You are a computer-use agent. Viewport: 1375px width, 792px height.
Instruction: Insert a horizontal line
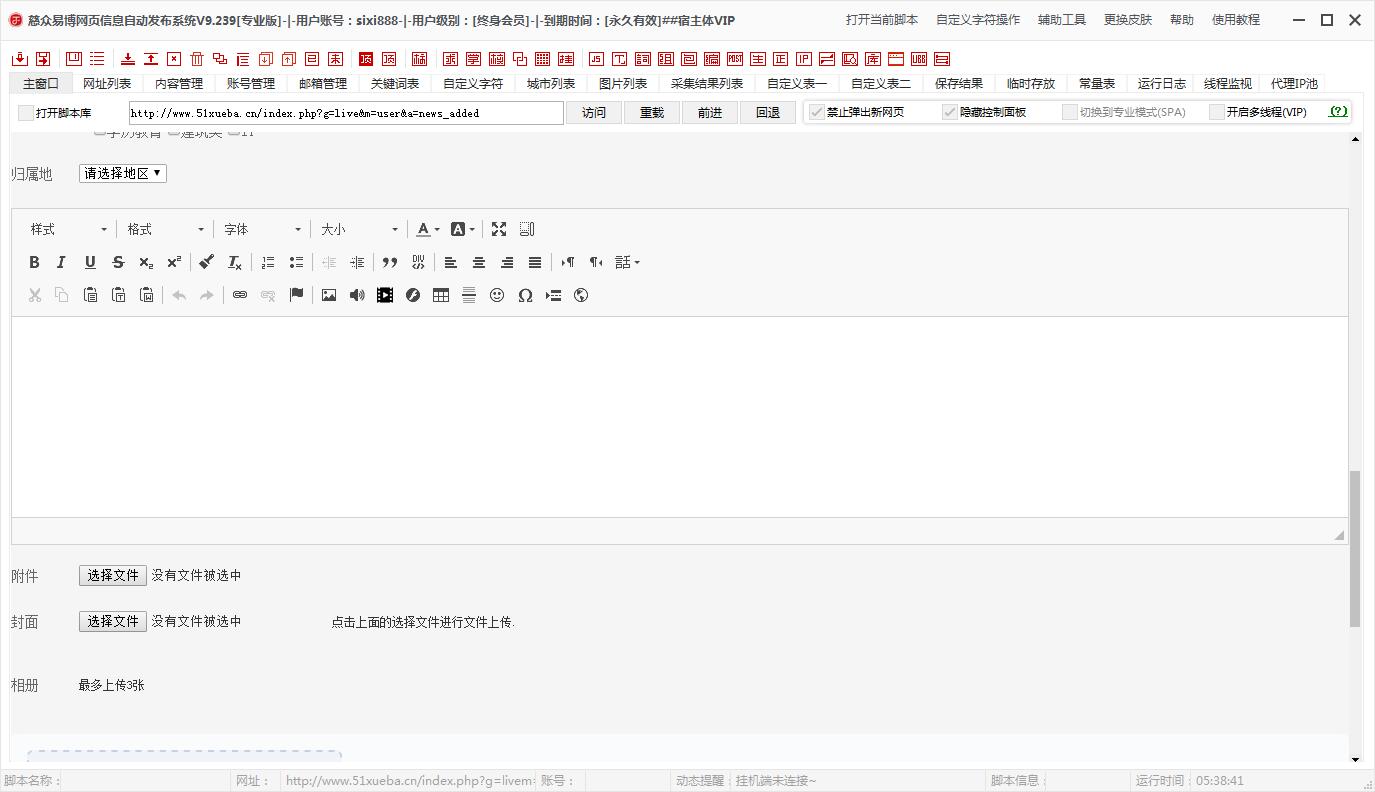point(469,295)
